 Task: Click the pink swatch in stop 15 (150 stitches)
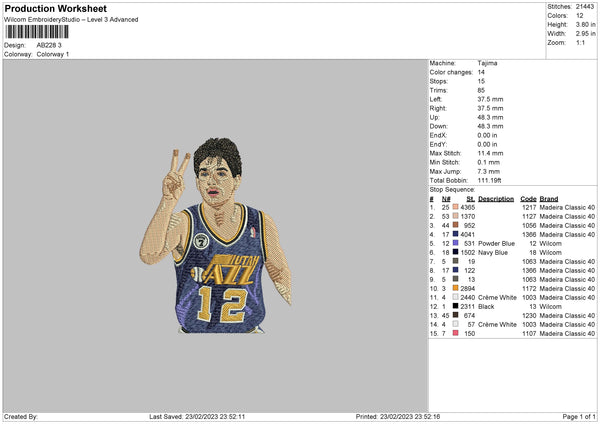[x=455, y=333]
